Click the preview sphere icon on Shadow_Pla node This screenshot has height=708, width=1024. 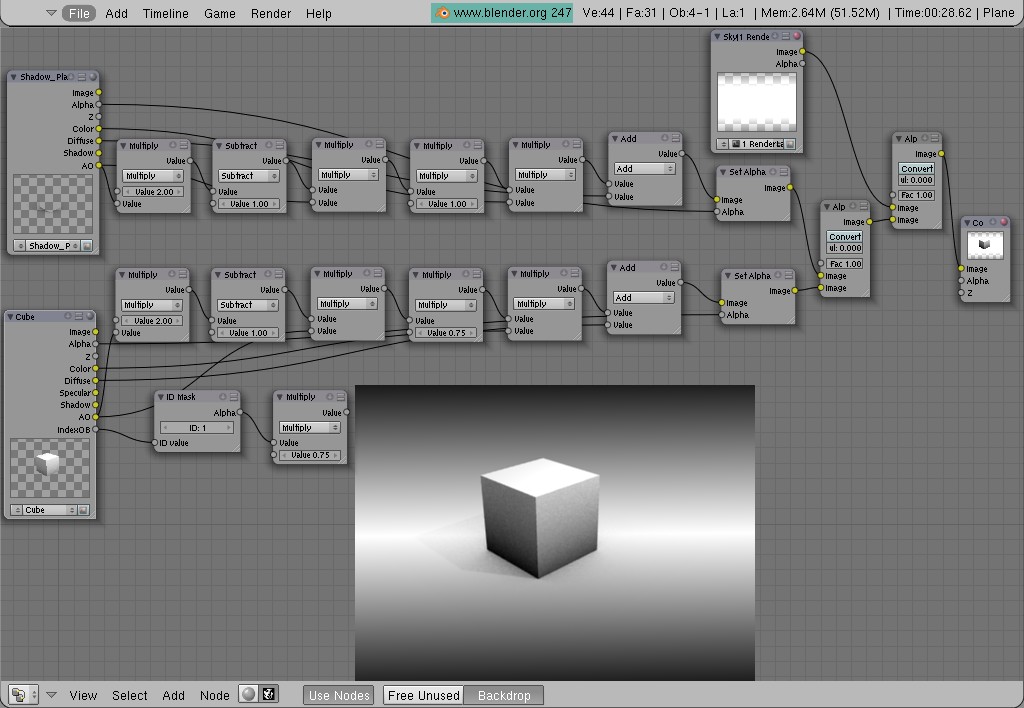pyautogui.click(x=93, y=77)
